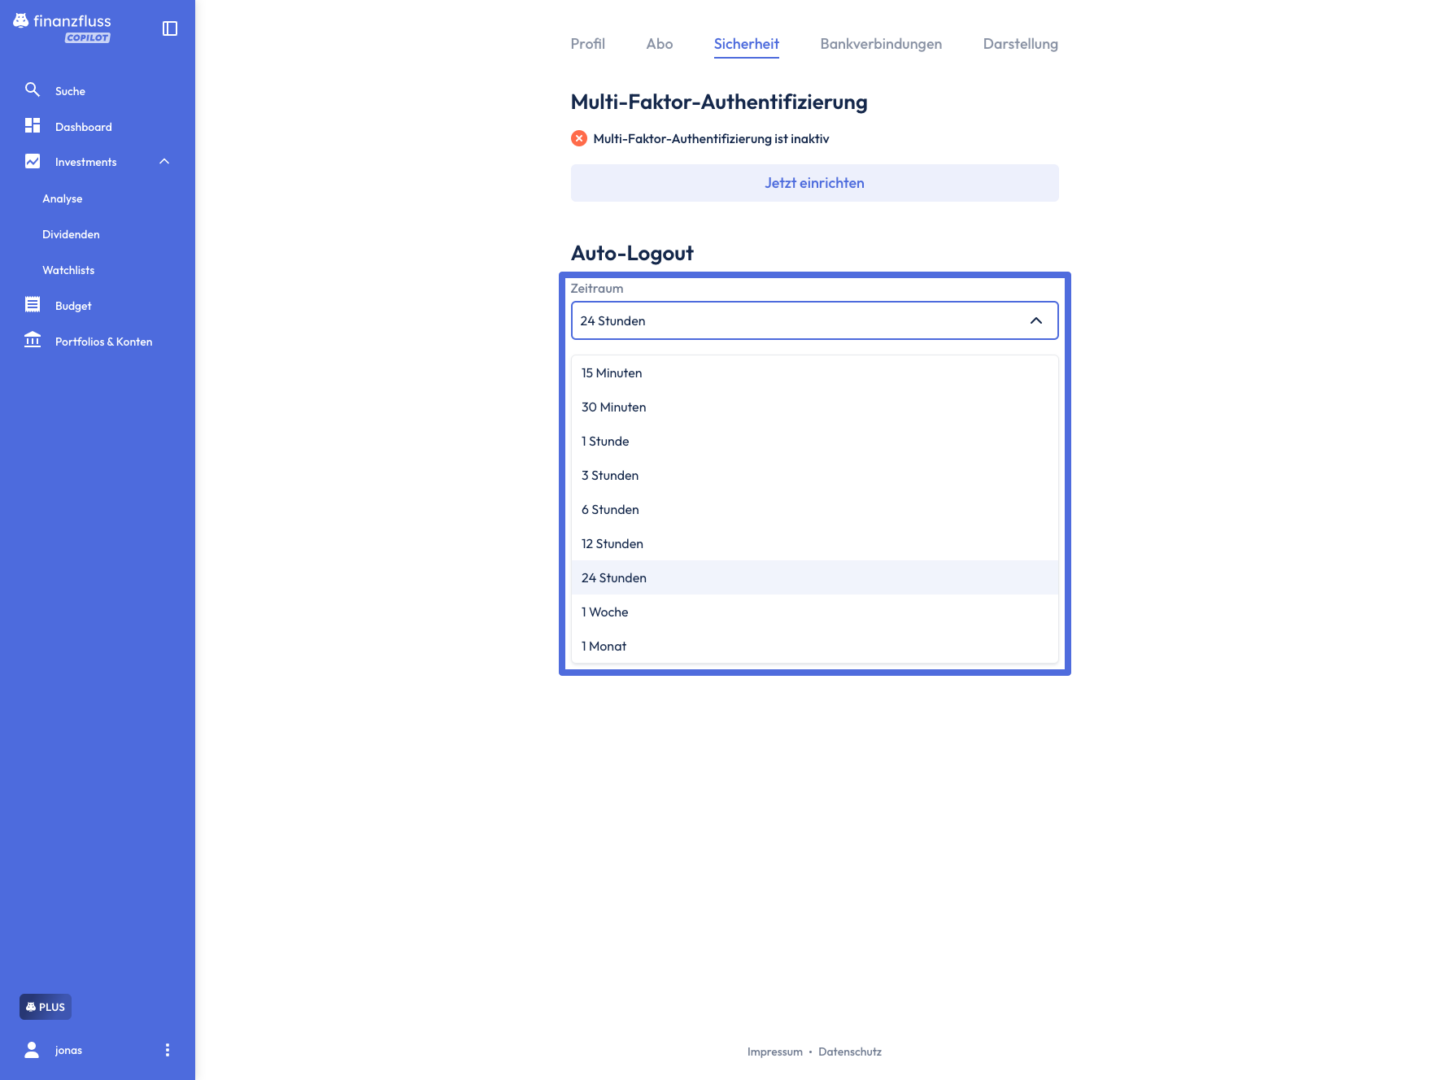Close the Zeitraum dropdown via chevron arrow
This screenshot has height=1080, width=1434.
(1036, 321)
